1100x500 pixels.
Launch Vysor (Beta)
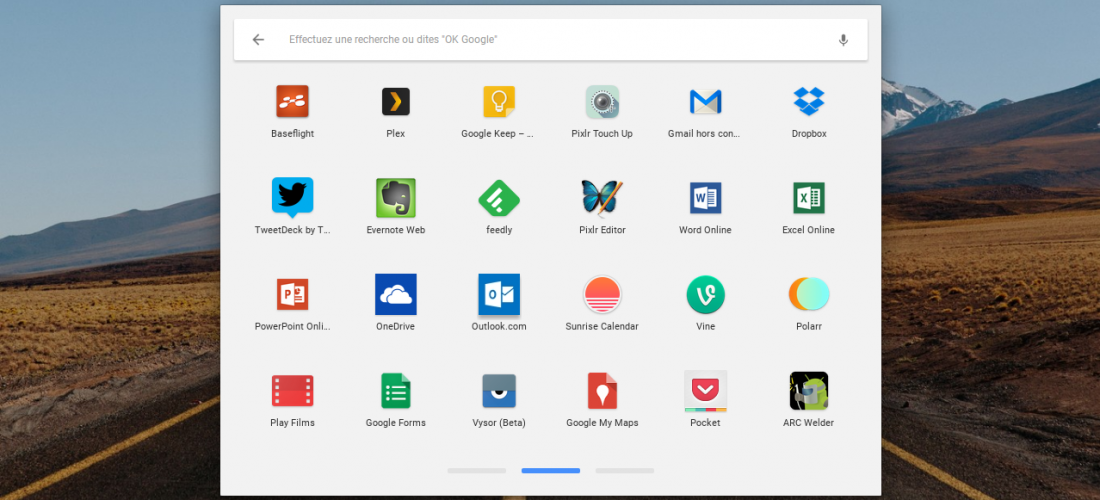pos(499,391)
